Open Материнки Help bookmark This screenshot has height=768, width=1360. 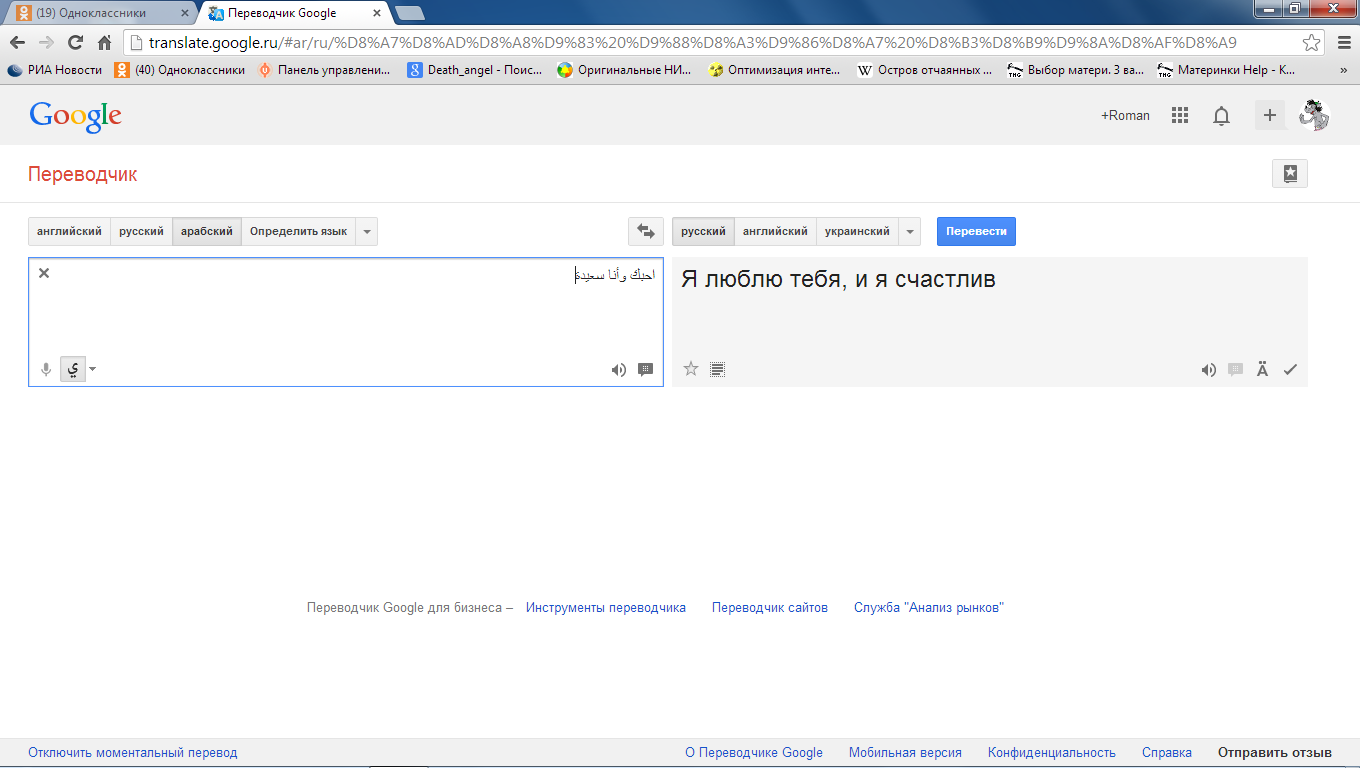point(1225,70)
